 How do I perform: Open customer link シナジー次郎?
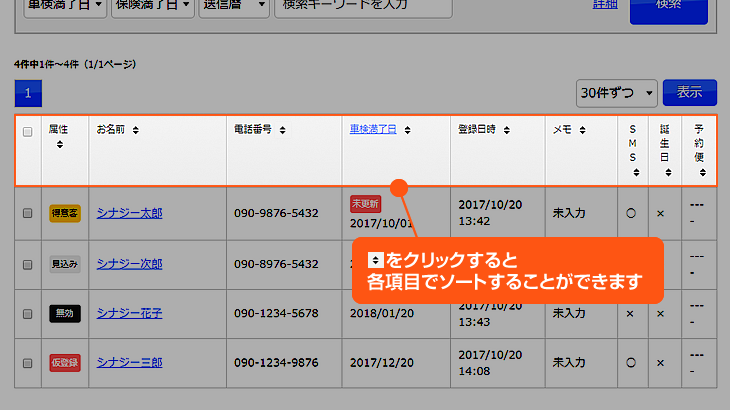click(129, 264)
